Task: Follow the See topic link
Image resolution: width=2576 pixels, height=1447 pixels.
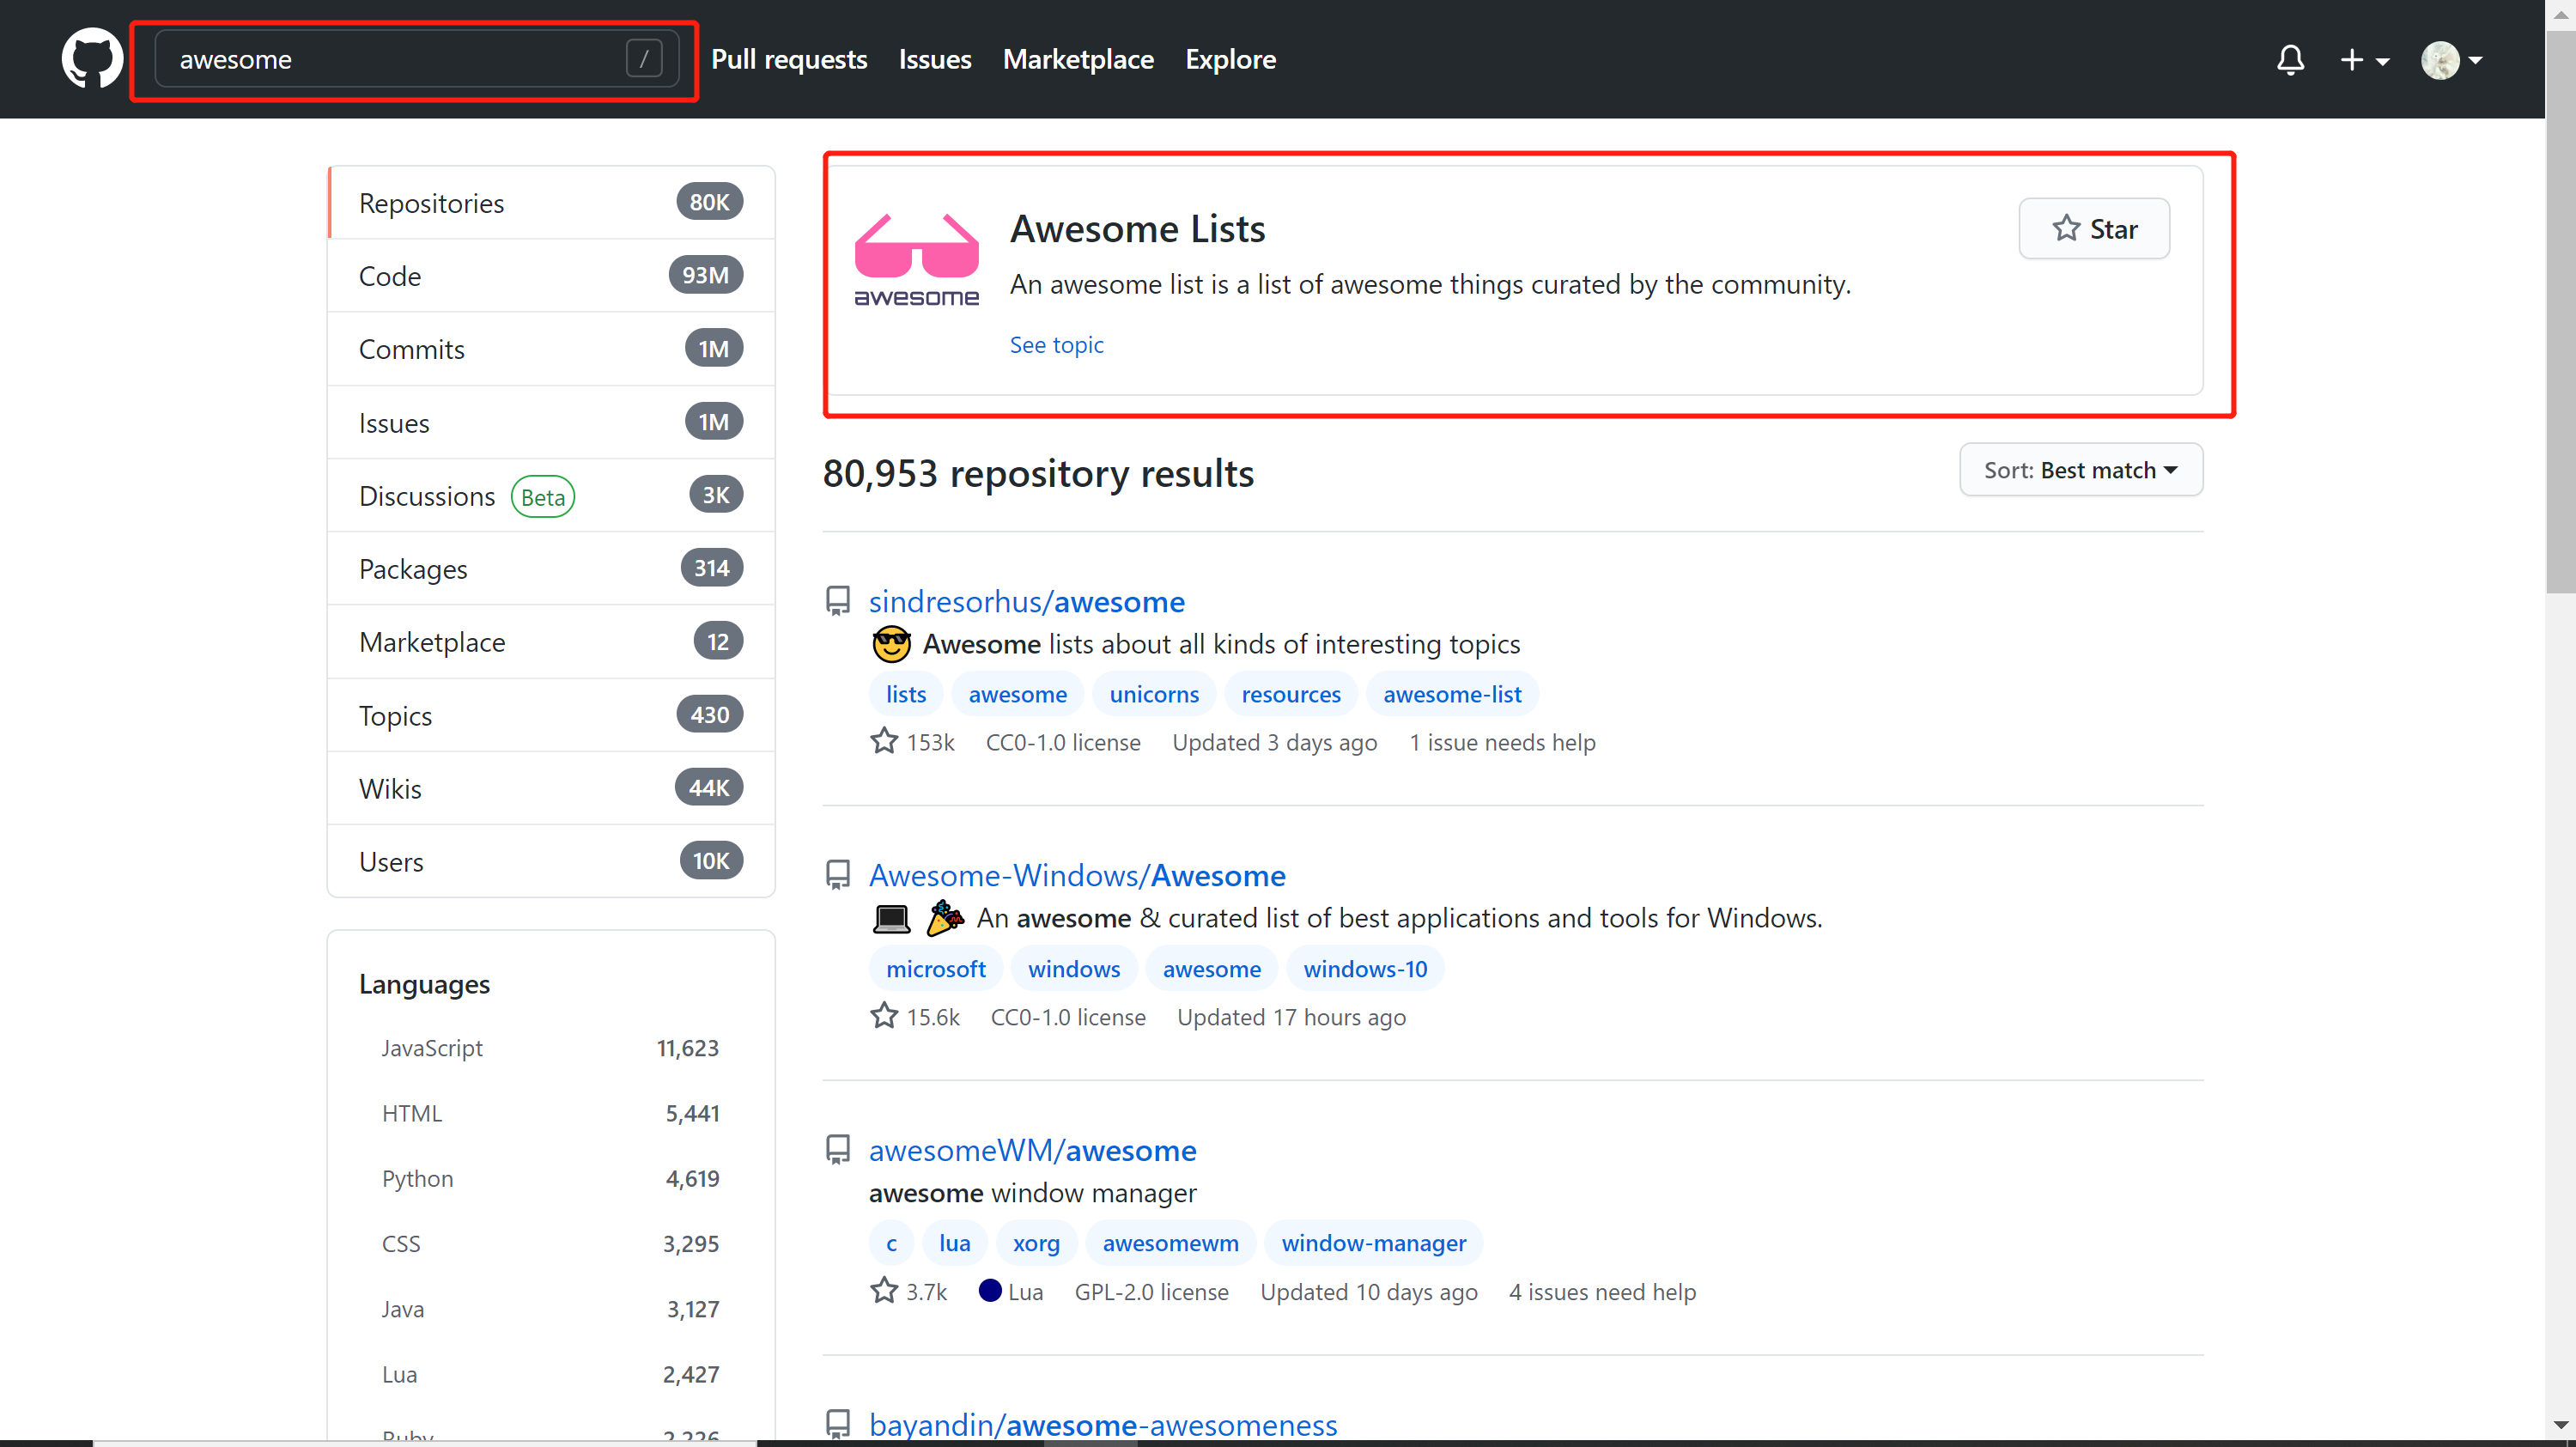Action: 1056,345
